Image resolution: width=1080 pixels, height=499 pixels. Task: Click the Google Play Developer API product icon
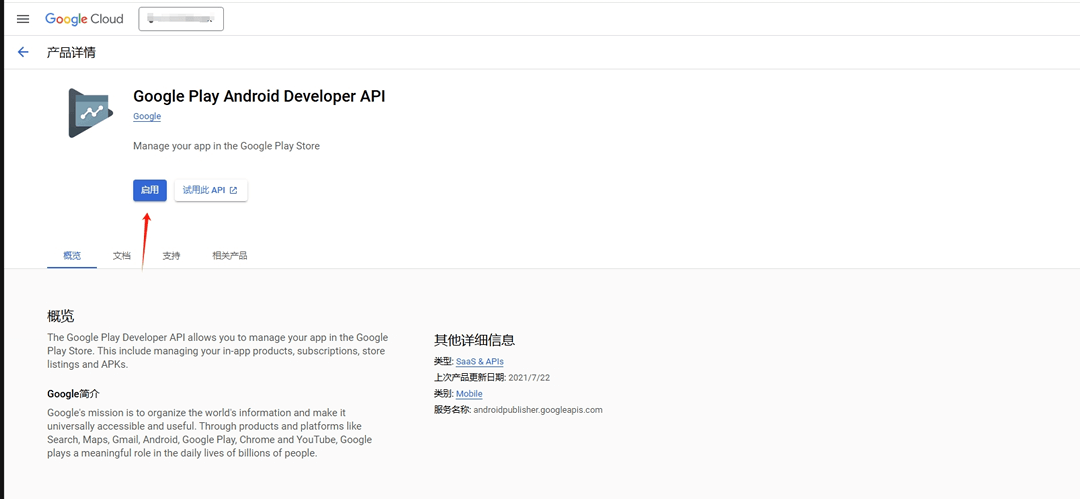point(91,113)
